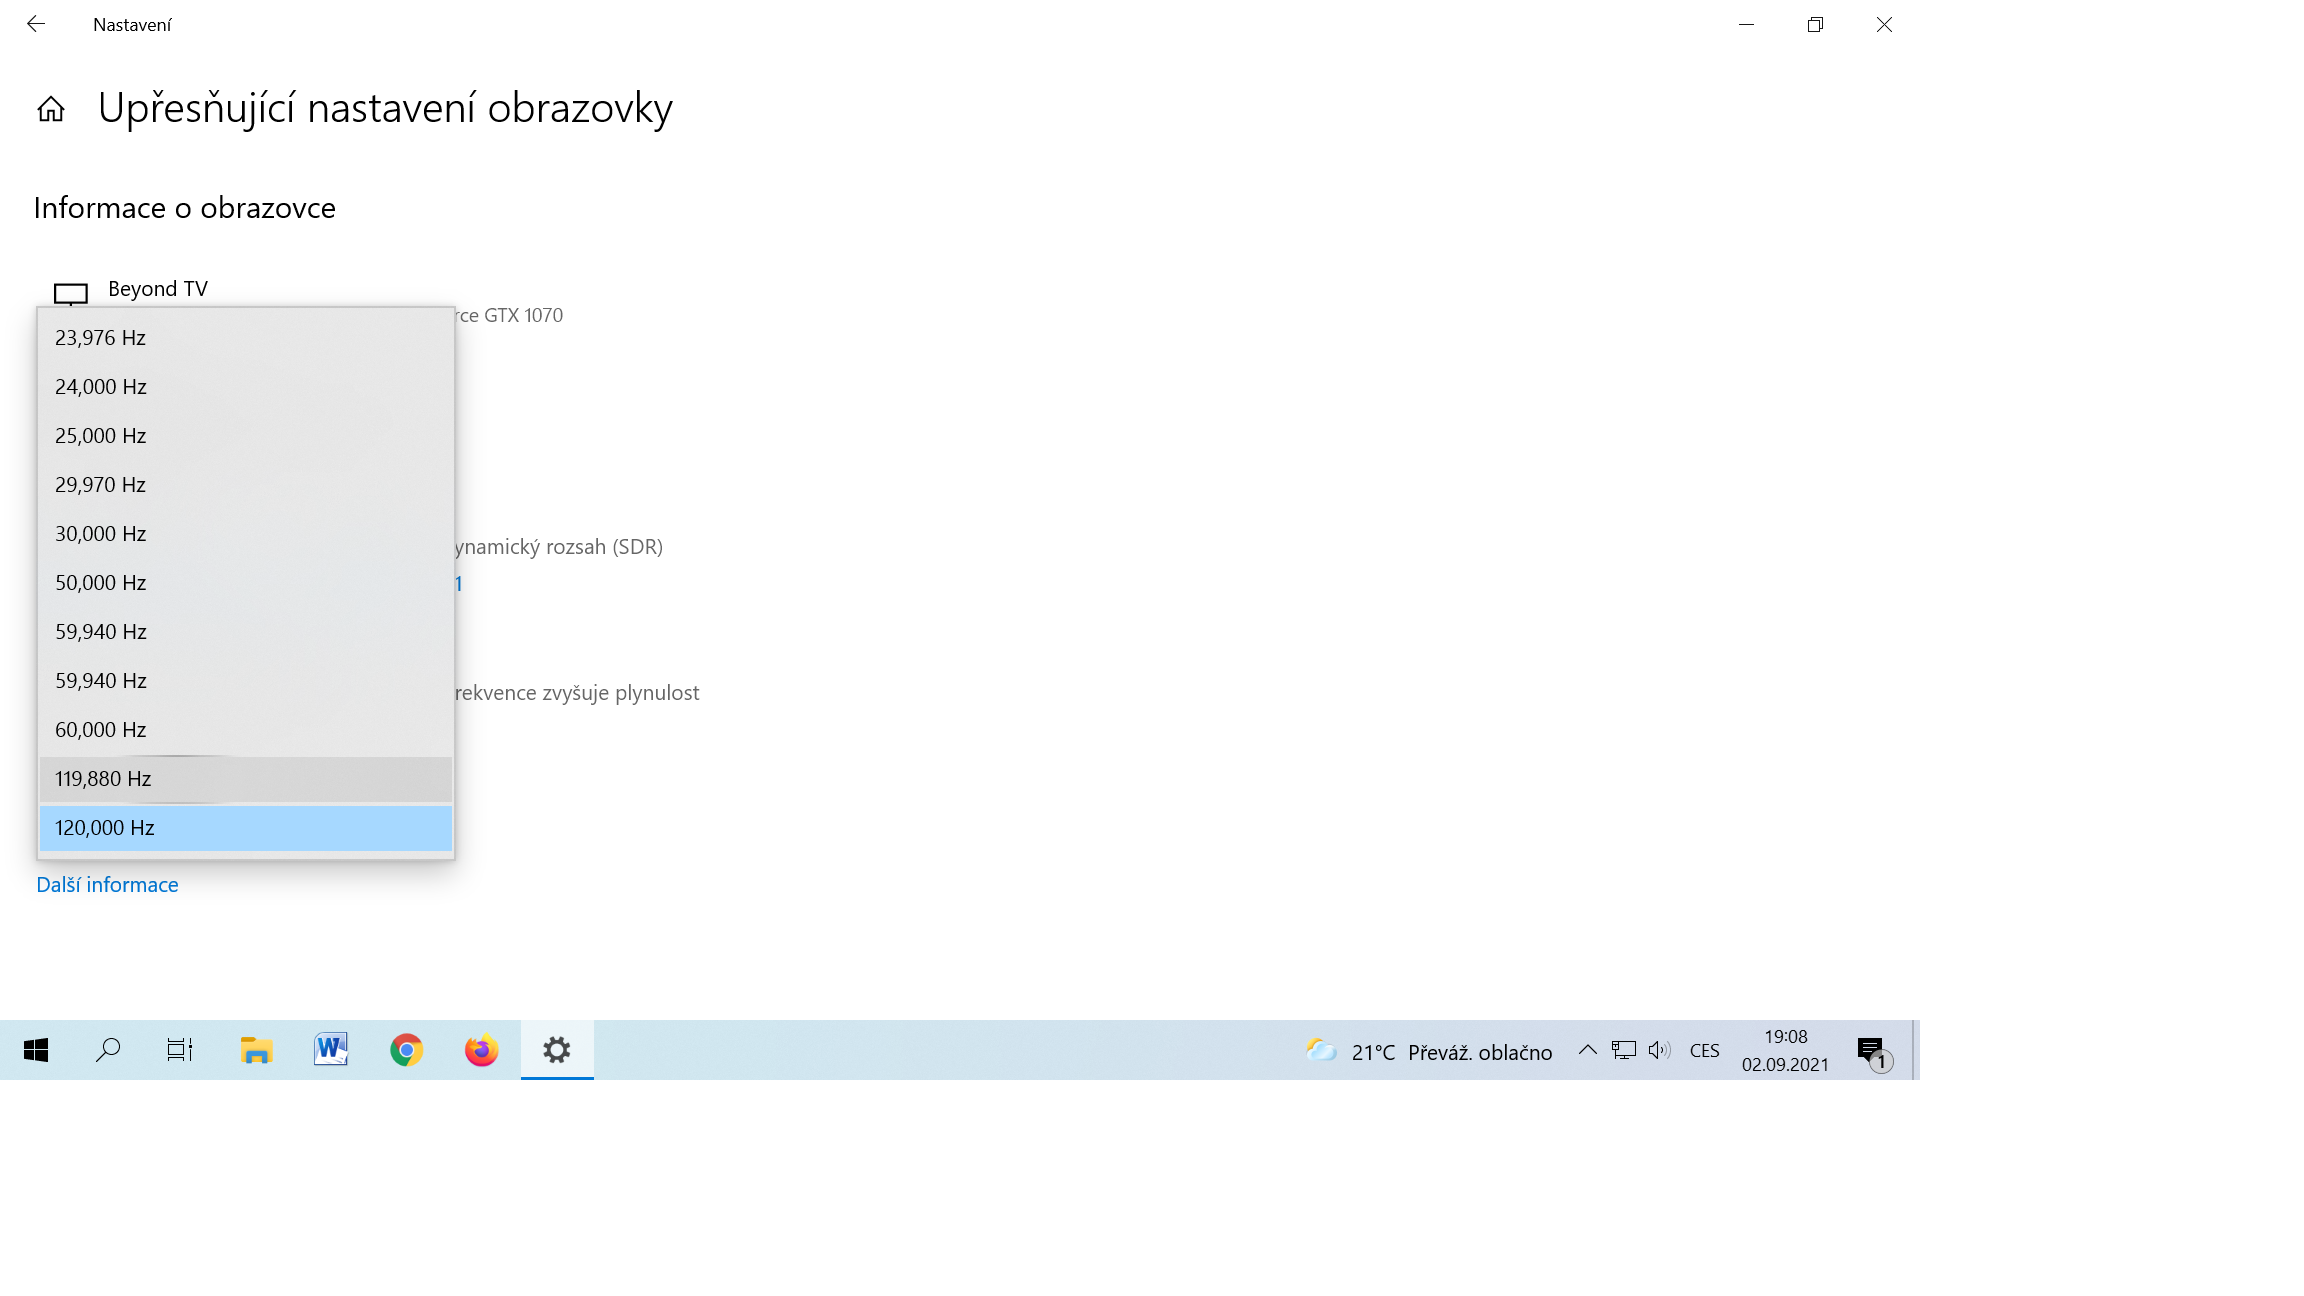Open Task View on taskbar

click(180, 1050)
